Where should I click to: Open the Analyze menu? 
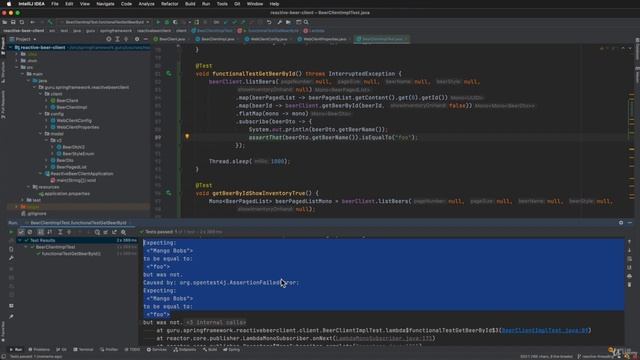[146, 4]
